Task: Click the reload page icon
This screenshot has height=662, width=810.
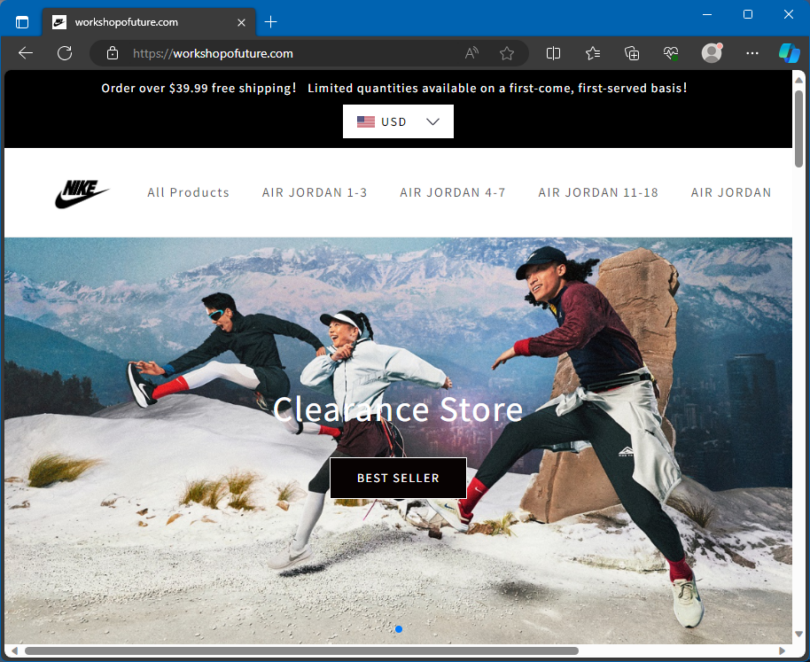Action: coord(63,53)
